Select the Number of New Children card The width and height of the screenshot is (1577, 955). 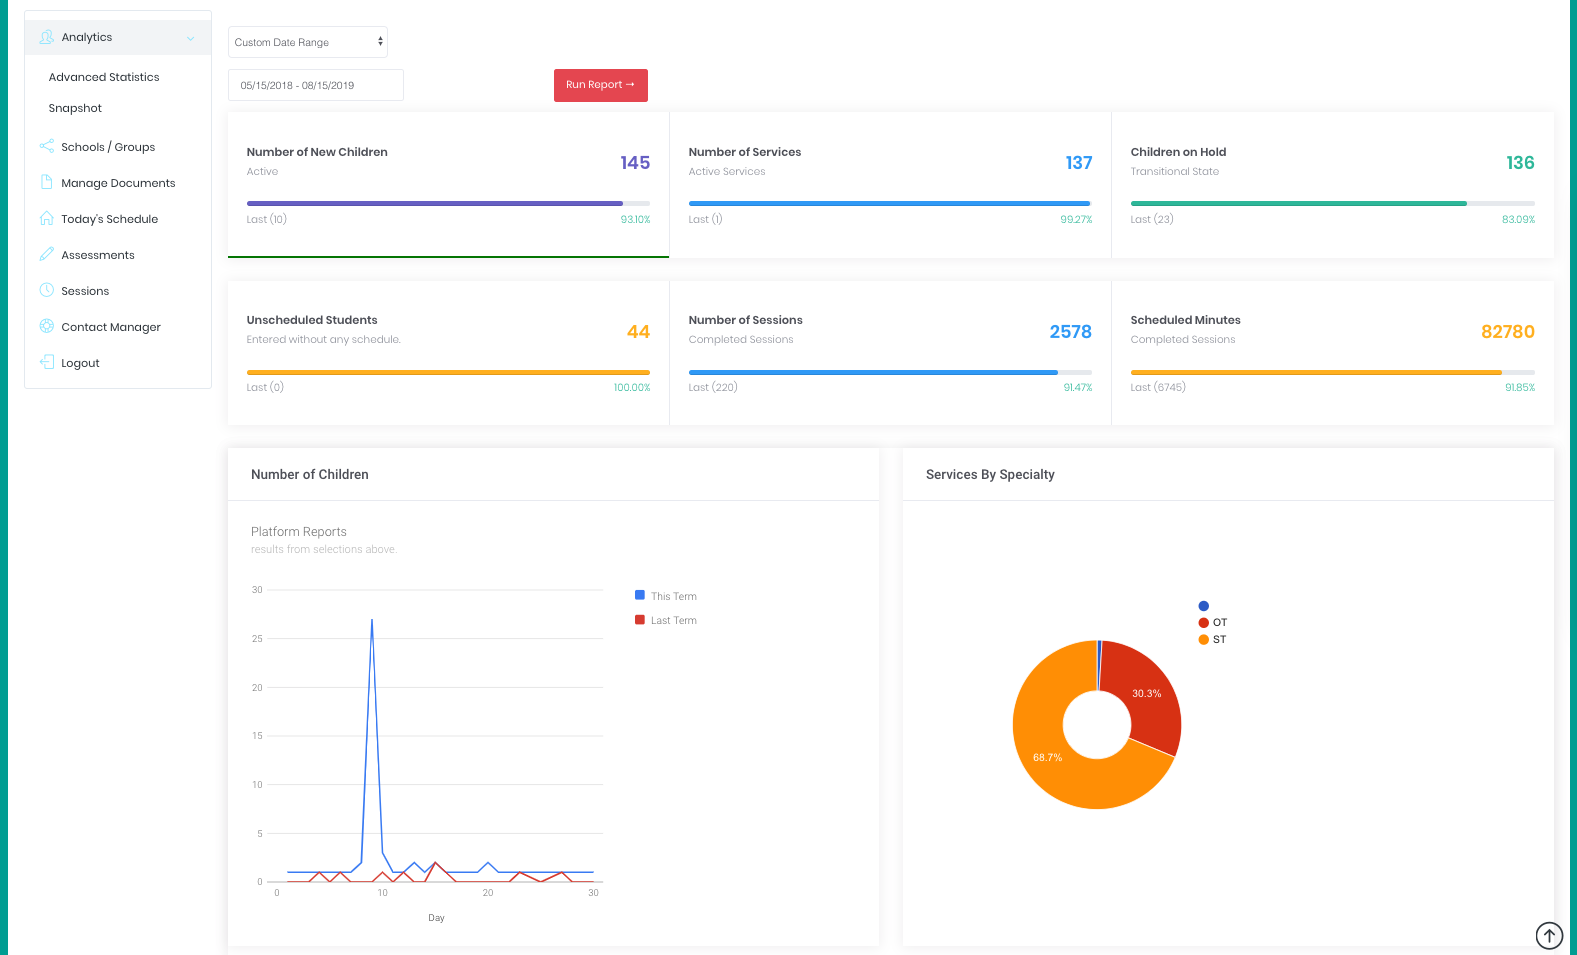click(448, 185)
